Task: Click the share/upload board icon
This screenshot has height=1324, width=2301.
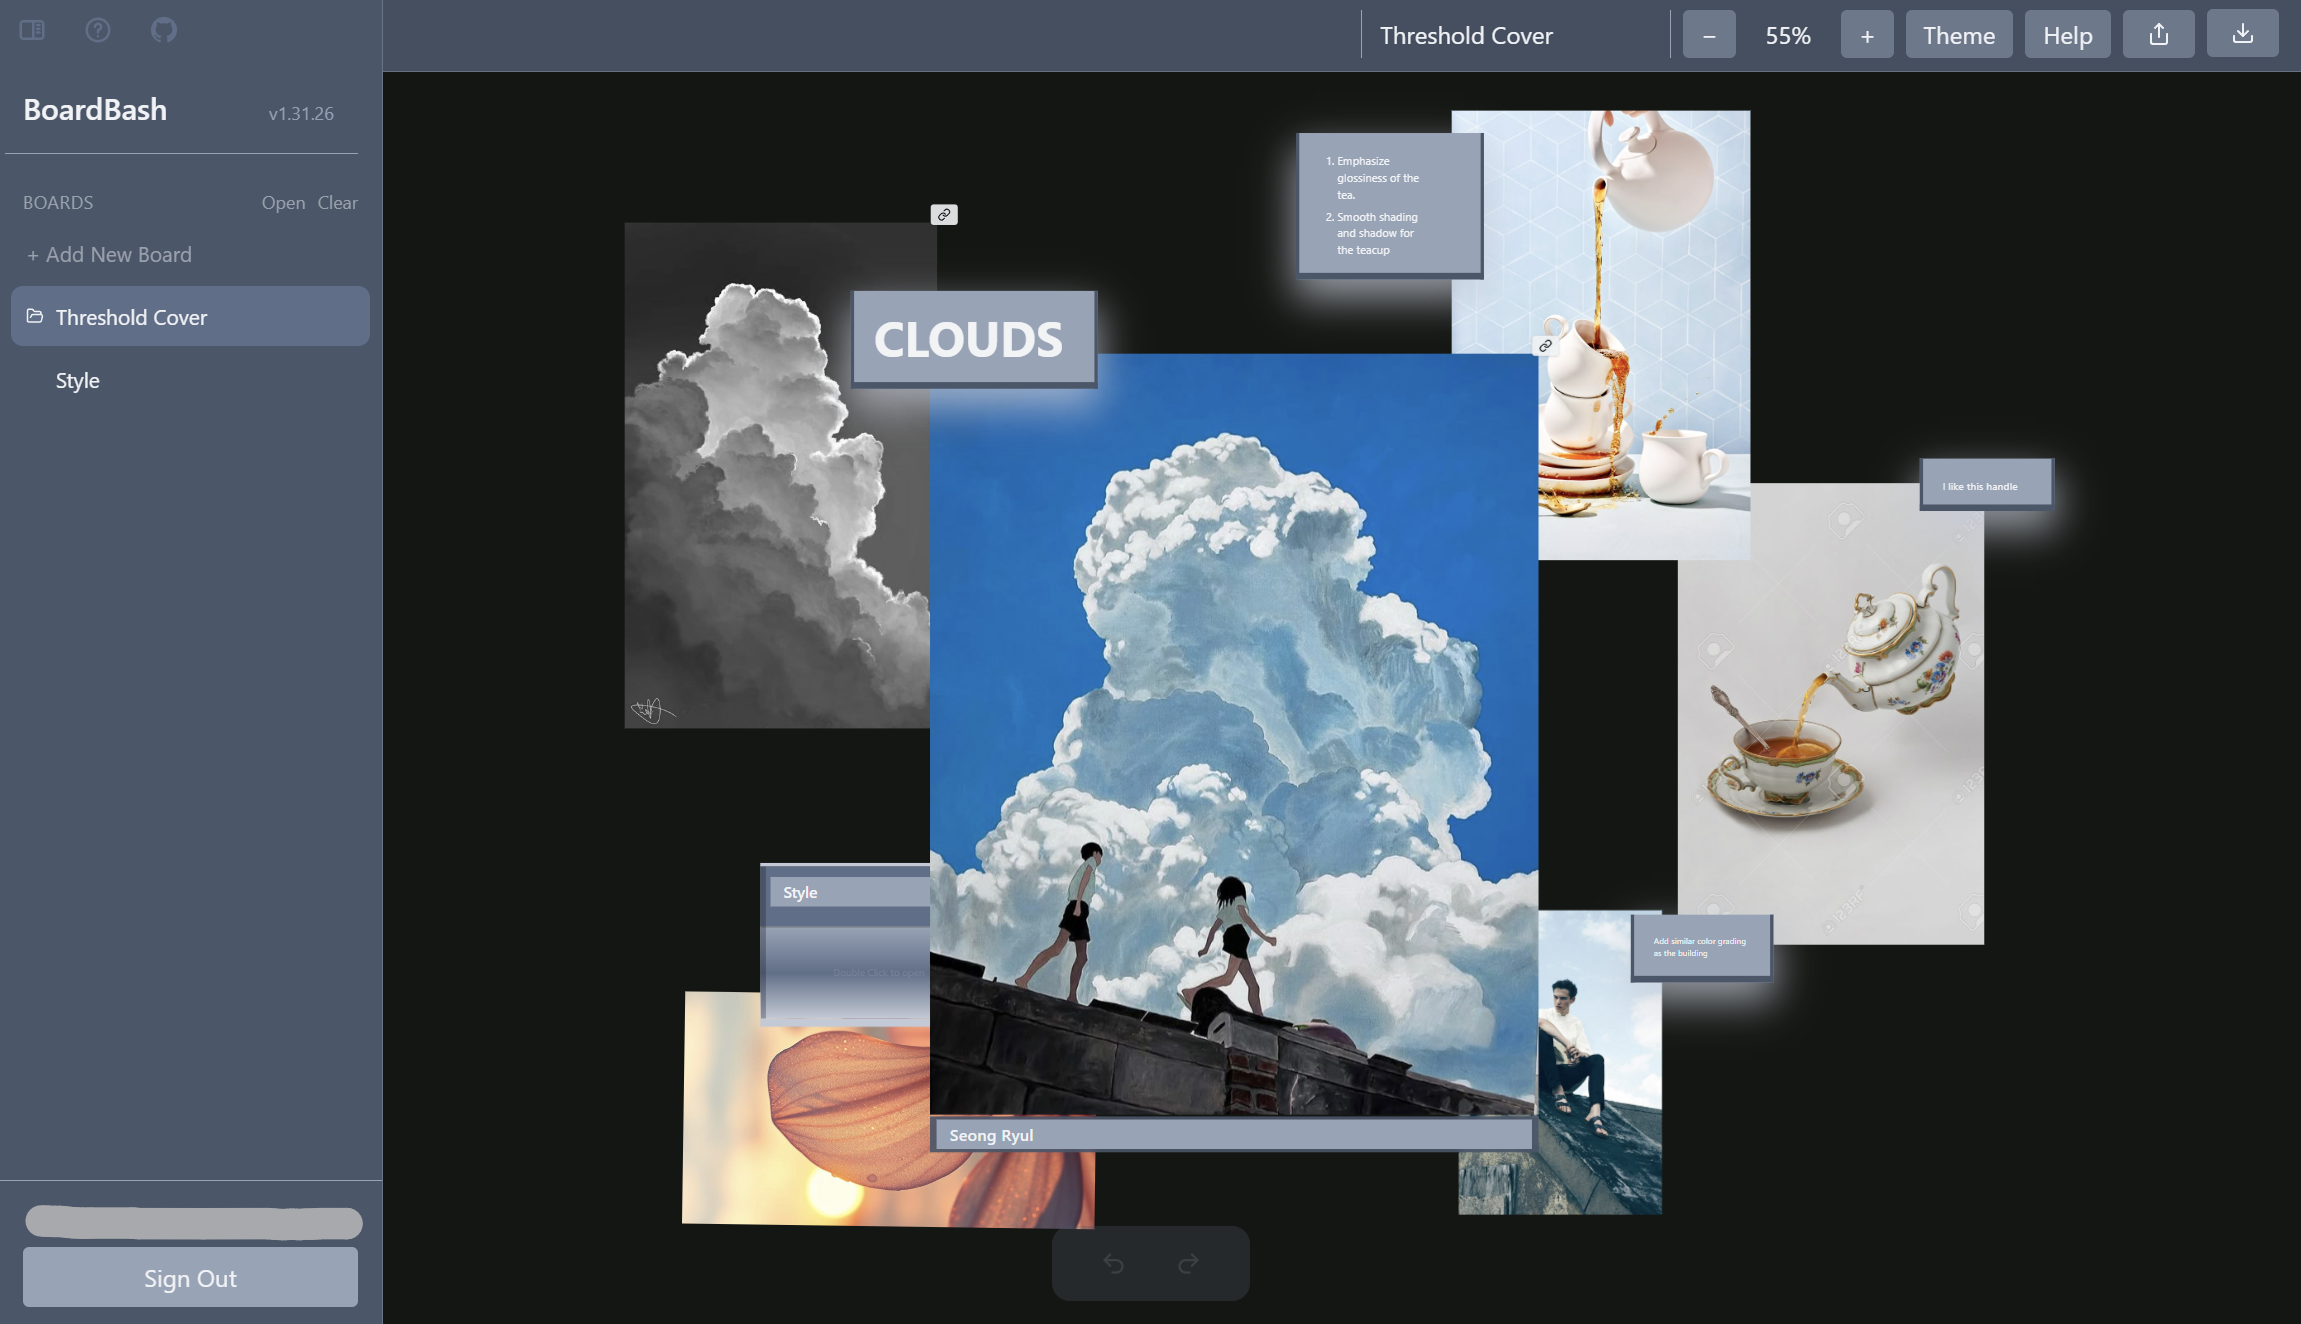Action: tap(2159, 35)
